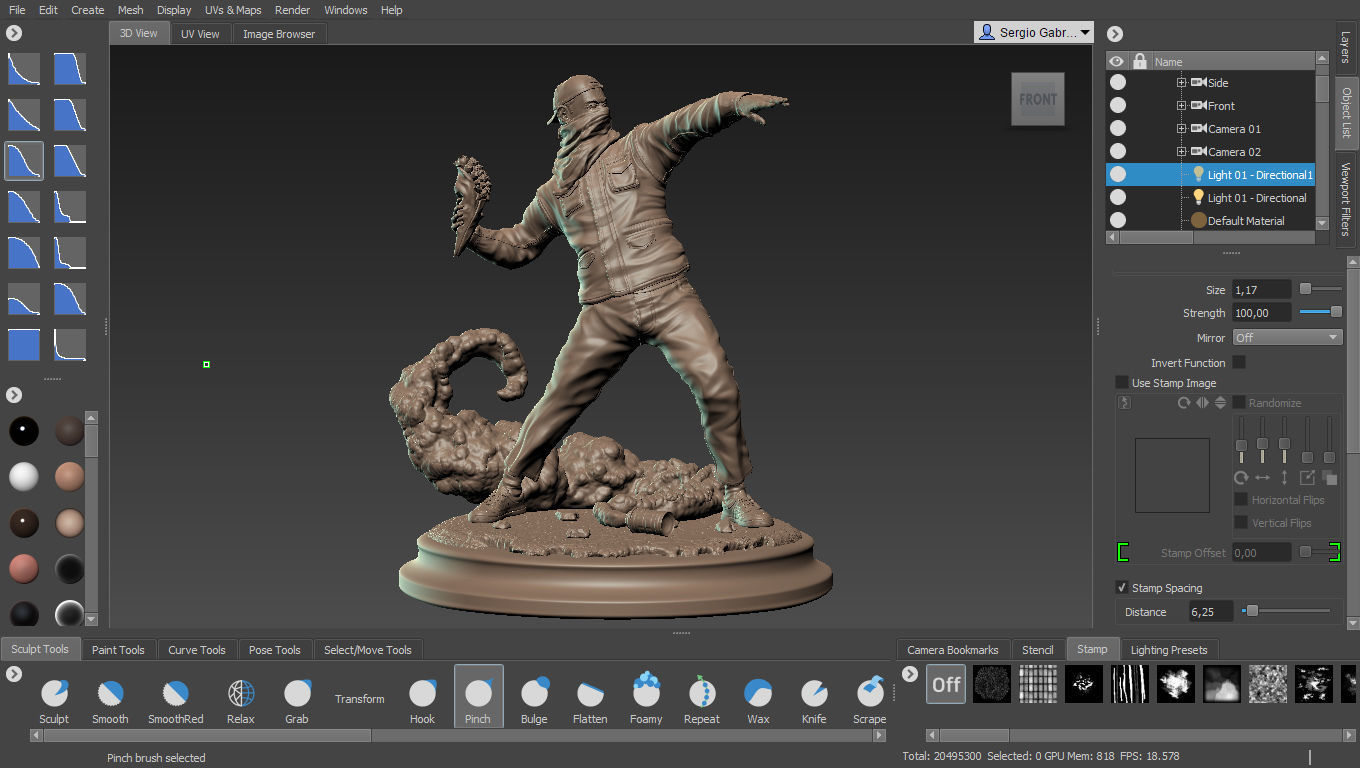Expand the Front camera node

pyautogui.click(x=1181, y=105)
